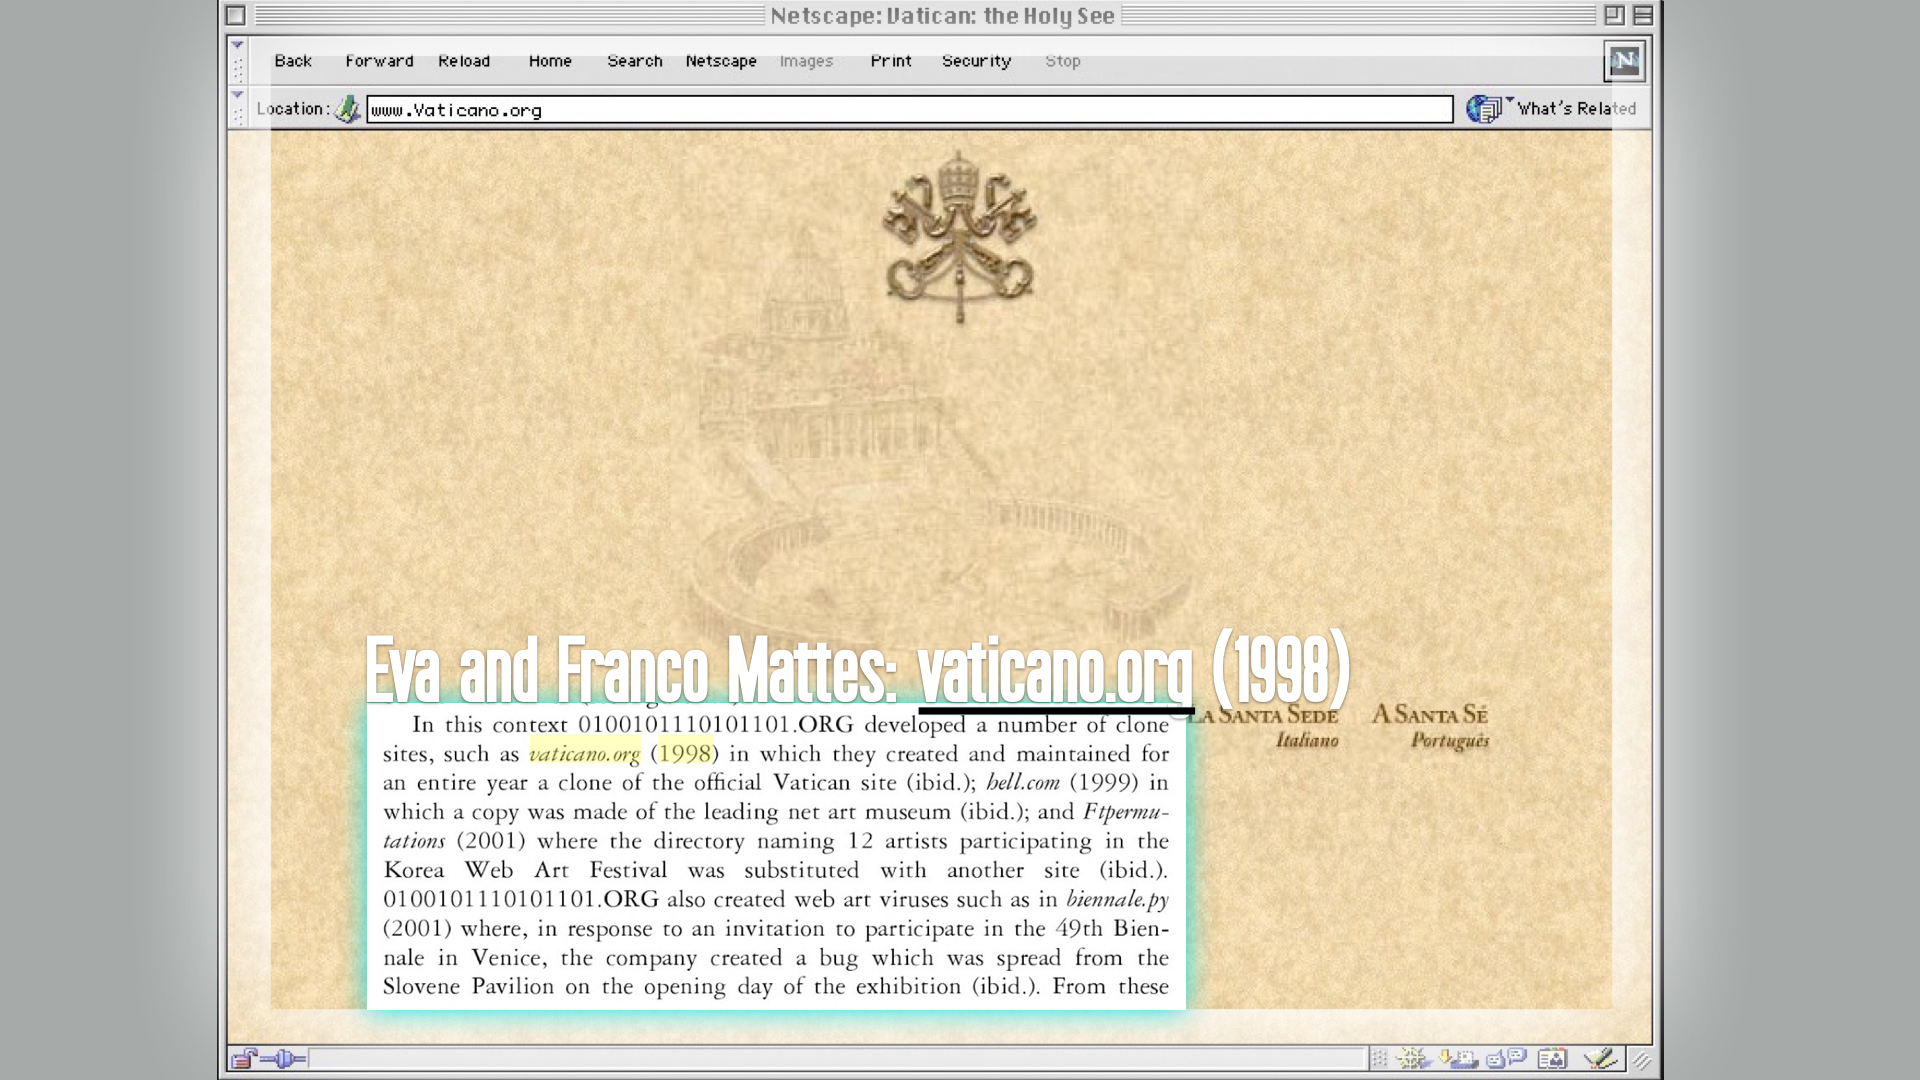Click the online/offline connection plug icon
Screen dimensions: 1920x1080
click(283, 1058)
